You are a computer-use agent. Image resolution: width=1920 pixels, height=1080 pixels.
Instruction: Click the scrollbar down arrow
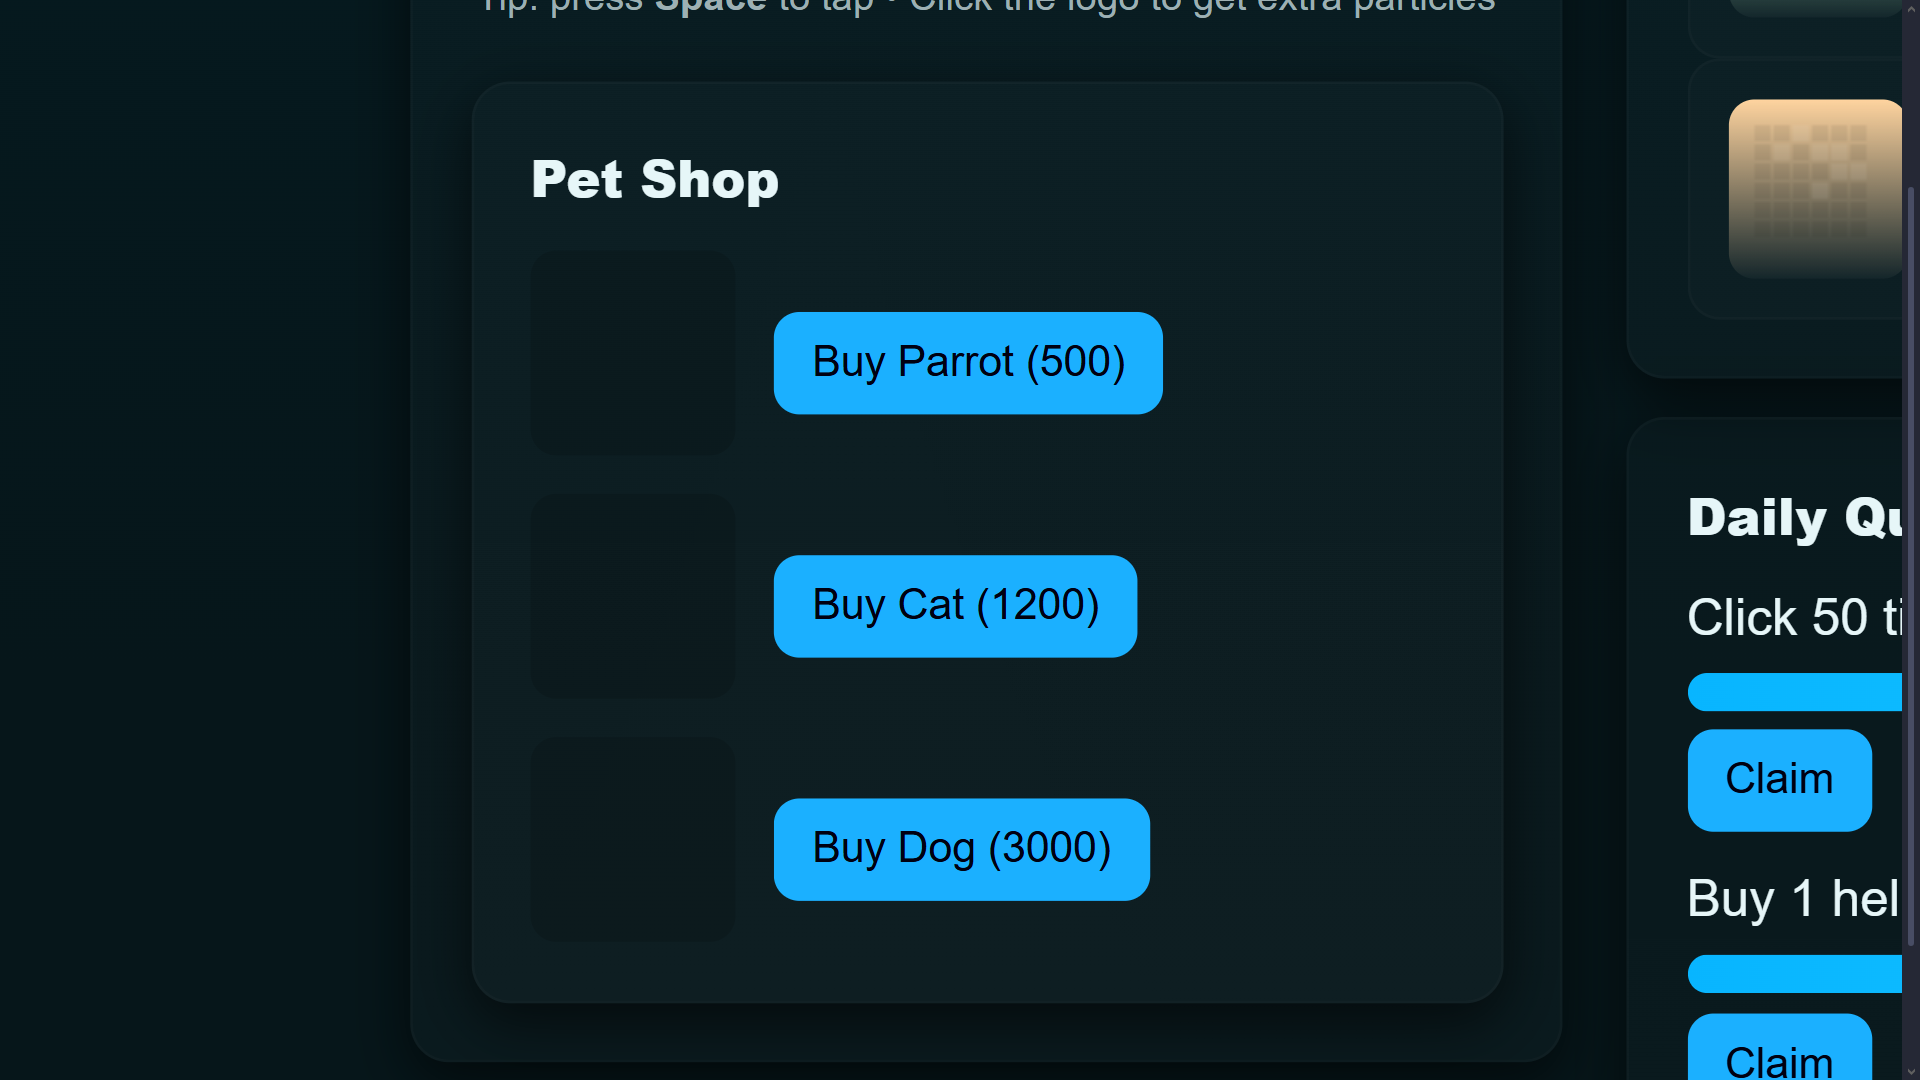[1911, 1071]
